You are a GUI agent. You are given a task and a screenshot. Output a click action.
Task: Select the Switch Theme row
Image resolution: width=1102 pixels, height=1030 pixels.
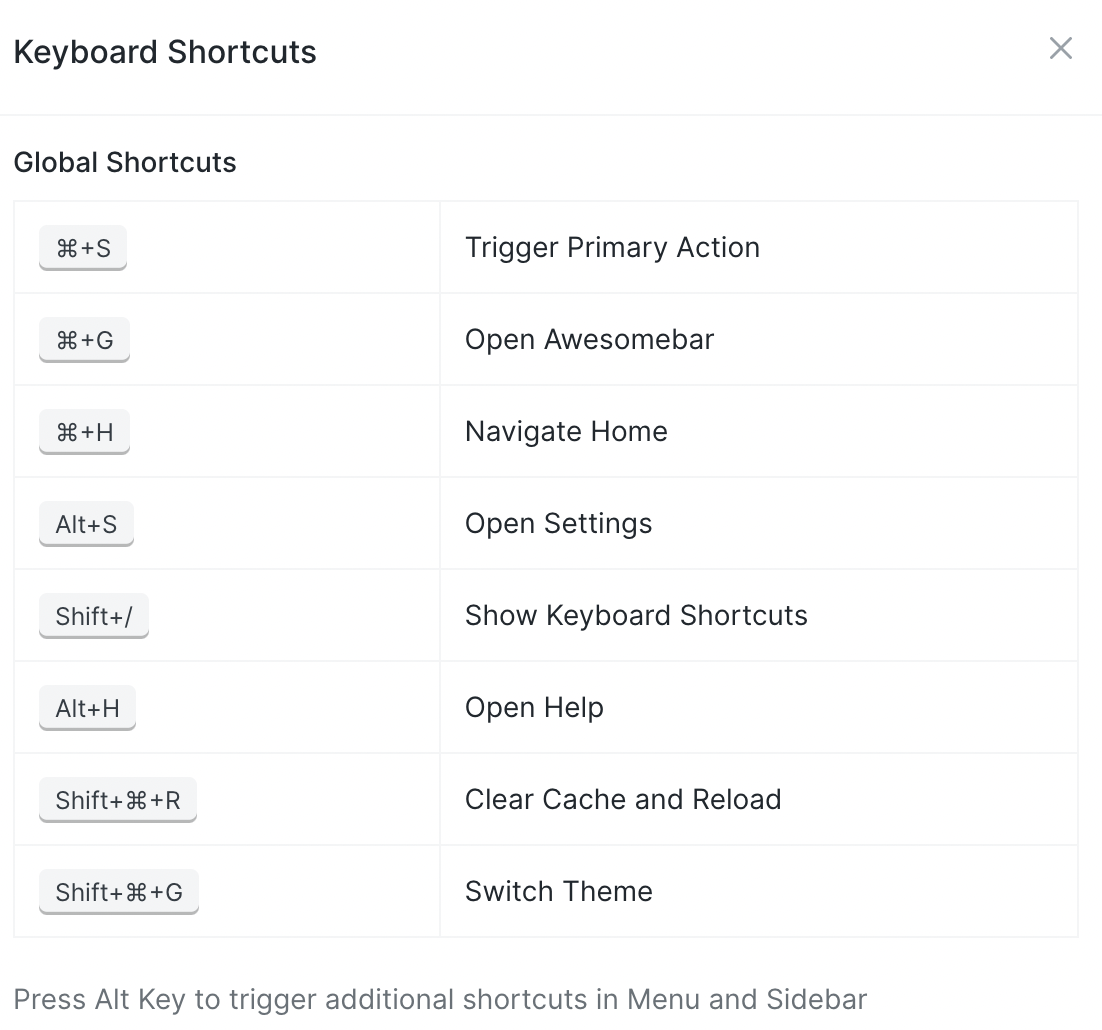(558, 891)
